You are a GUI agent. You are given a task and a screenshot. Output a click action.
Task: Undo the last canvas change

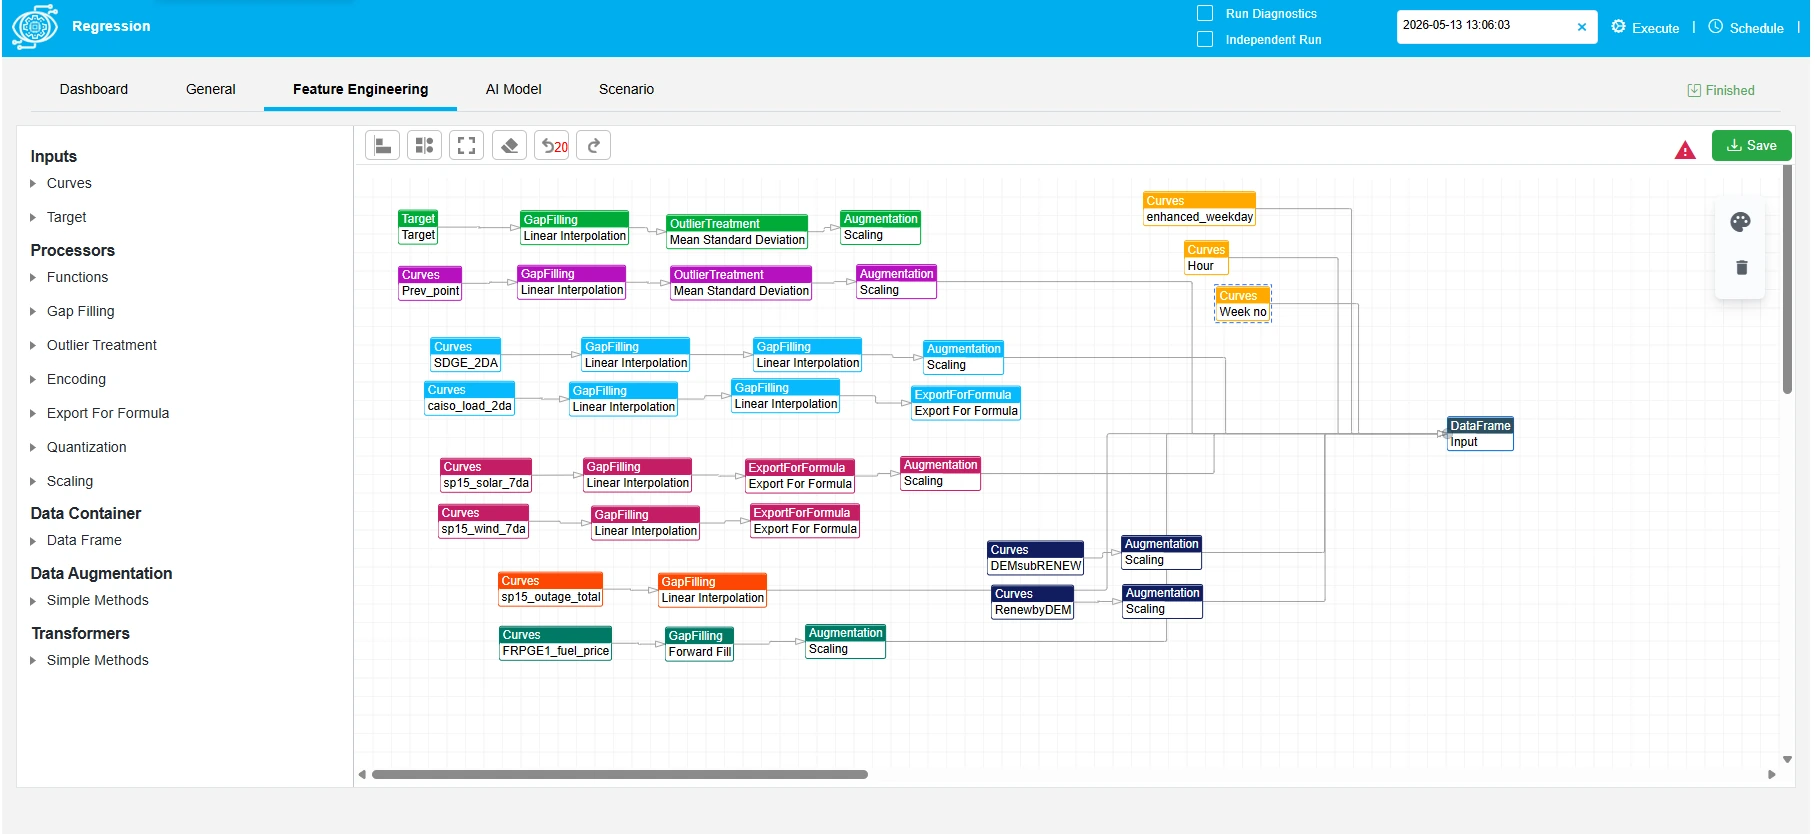tap(552, 146)
